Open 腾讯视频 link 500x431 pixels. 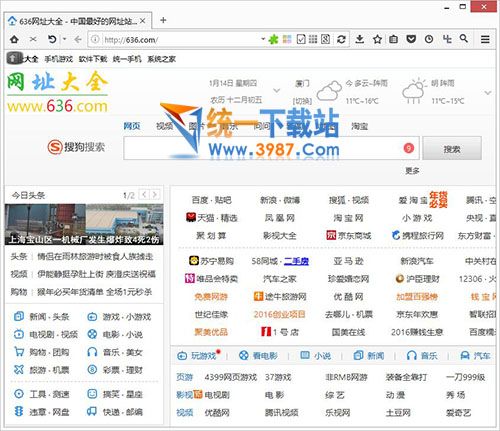(282, 413)
